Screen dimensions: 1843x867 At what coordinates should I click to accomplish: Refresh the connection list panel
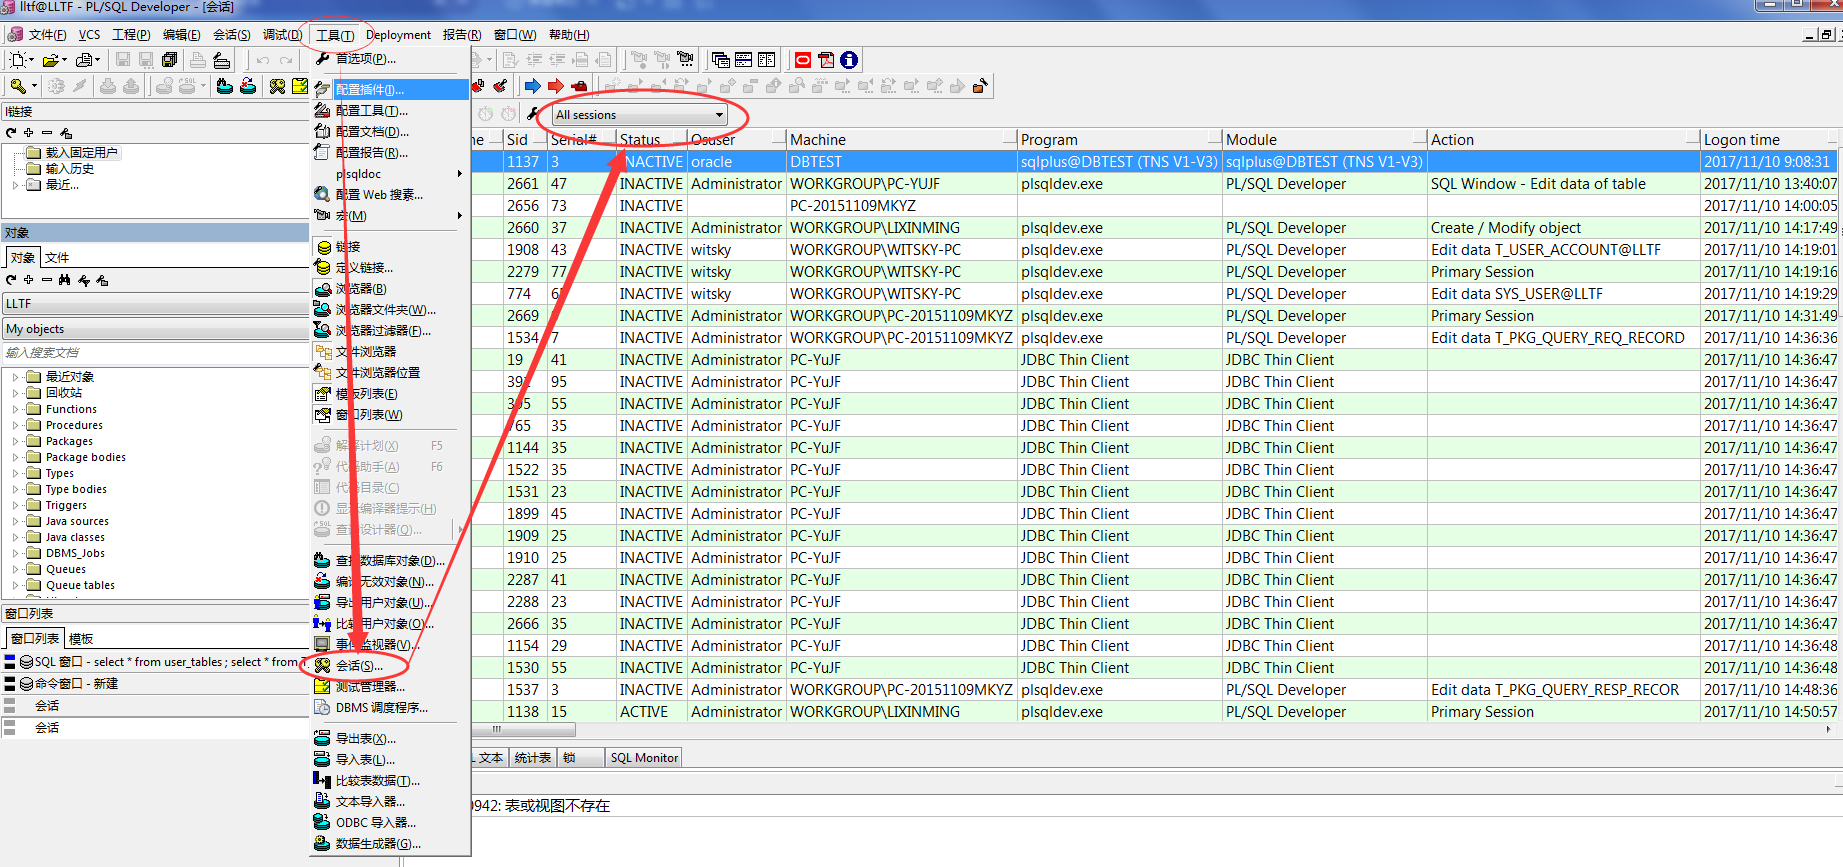point(11,132)
